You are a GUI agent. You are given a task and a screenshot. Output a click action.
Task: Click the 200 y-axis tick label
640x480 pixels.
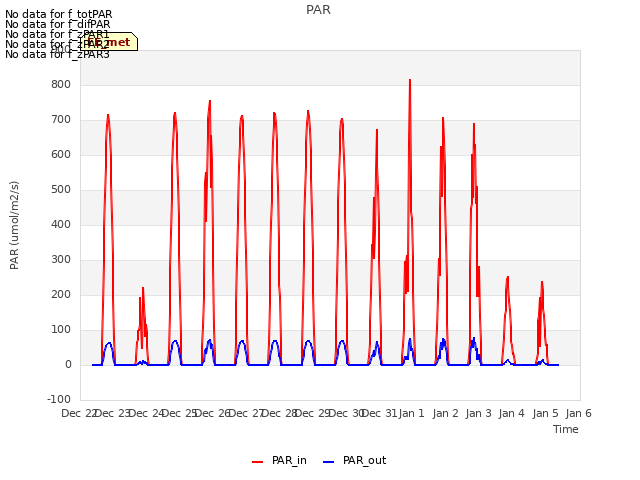click(61, 295)
